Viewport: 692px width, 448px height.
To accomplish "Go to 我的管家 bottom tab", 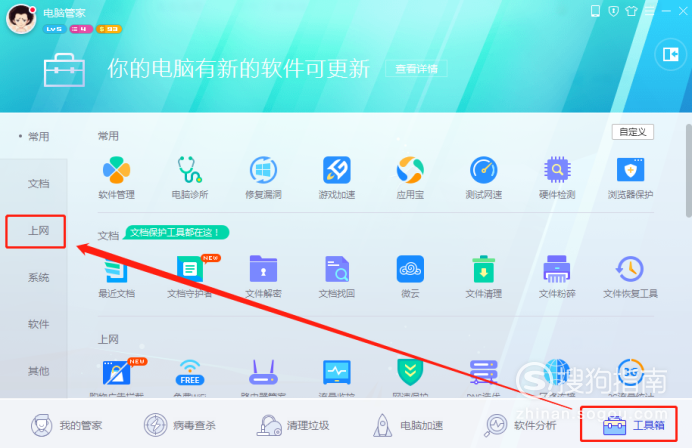I will pos(67,425).
